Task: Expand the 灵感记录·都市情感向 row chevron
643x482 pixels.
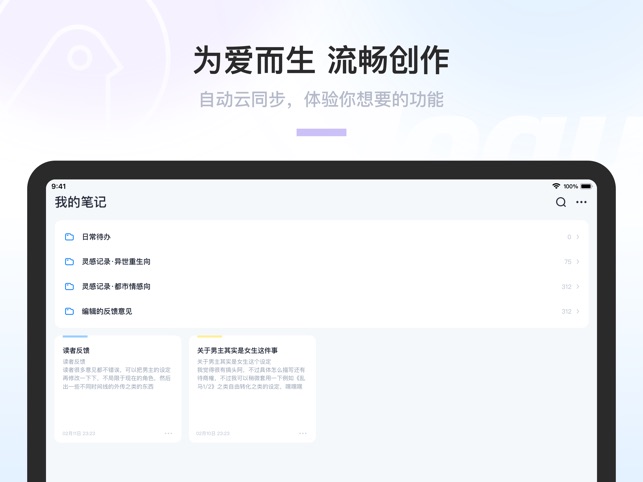Action: coord(578,287)
